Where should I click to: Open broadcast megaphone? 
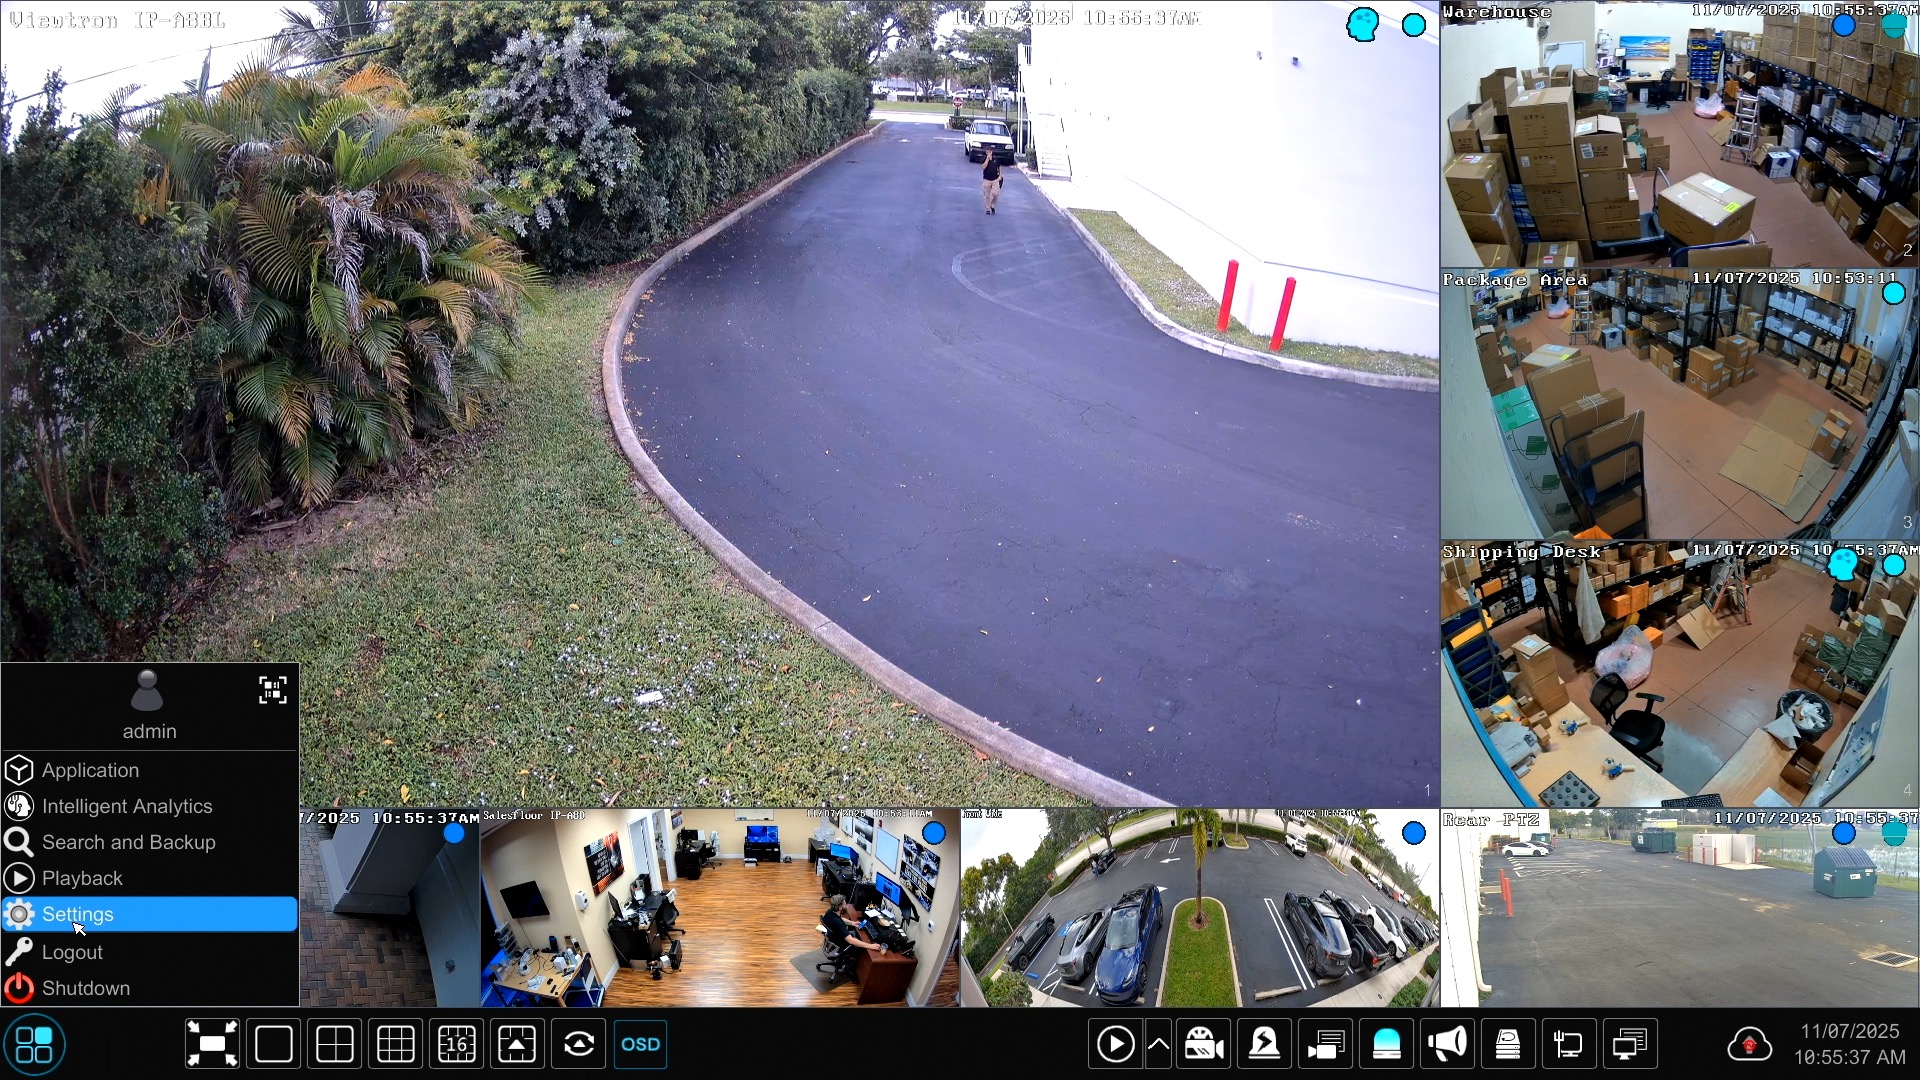coord(1447,1045)
